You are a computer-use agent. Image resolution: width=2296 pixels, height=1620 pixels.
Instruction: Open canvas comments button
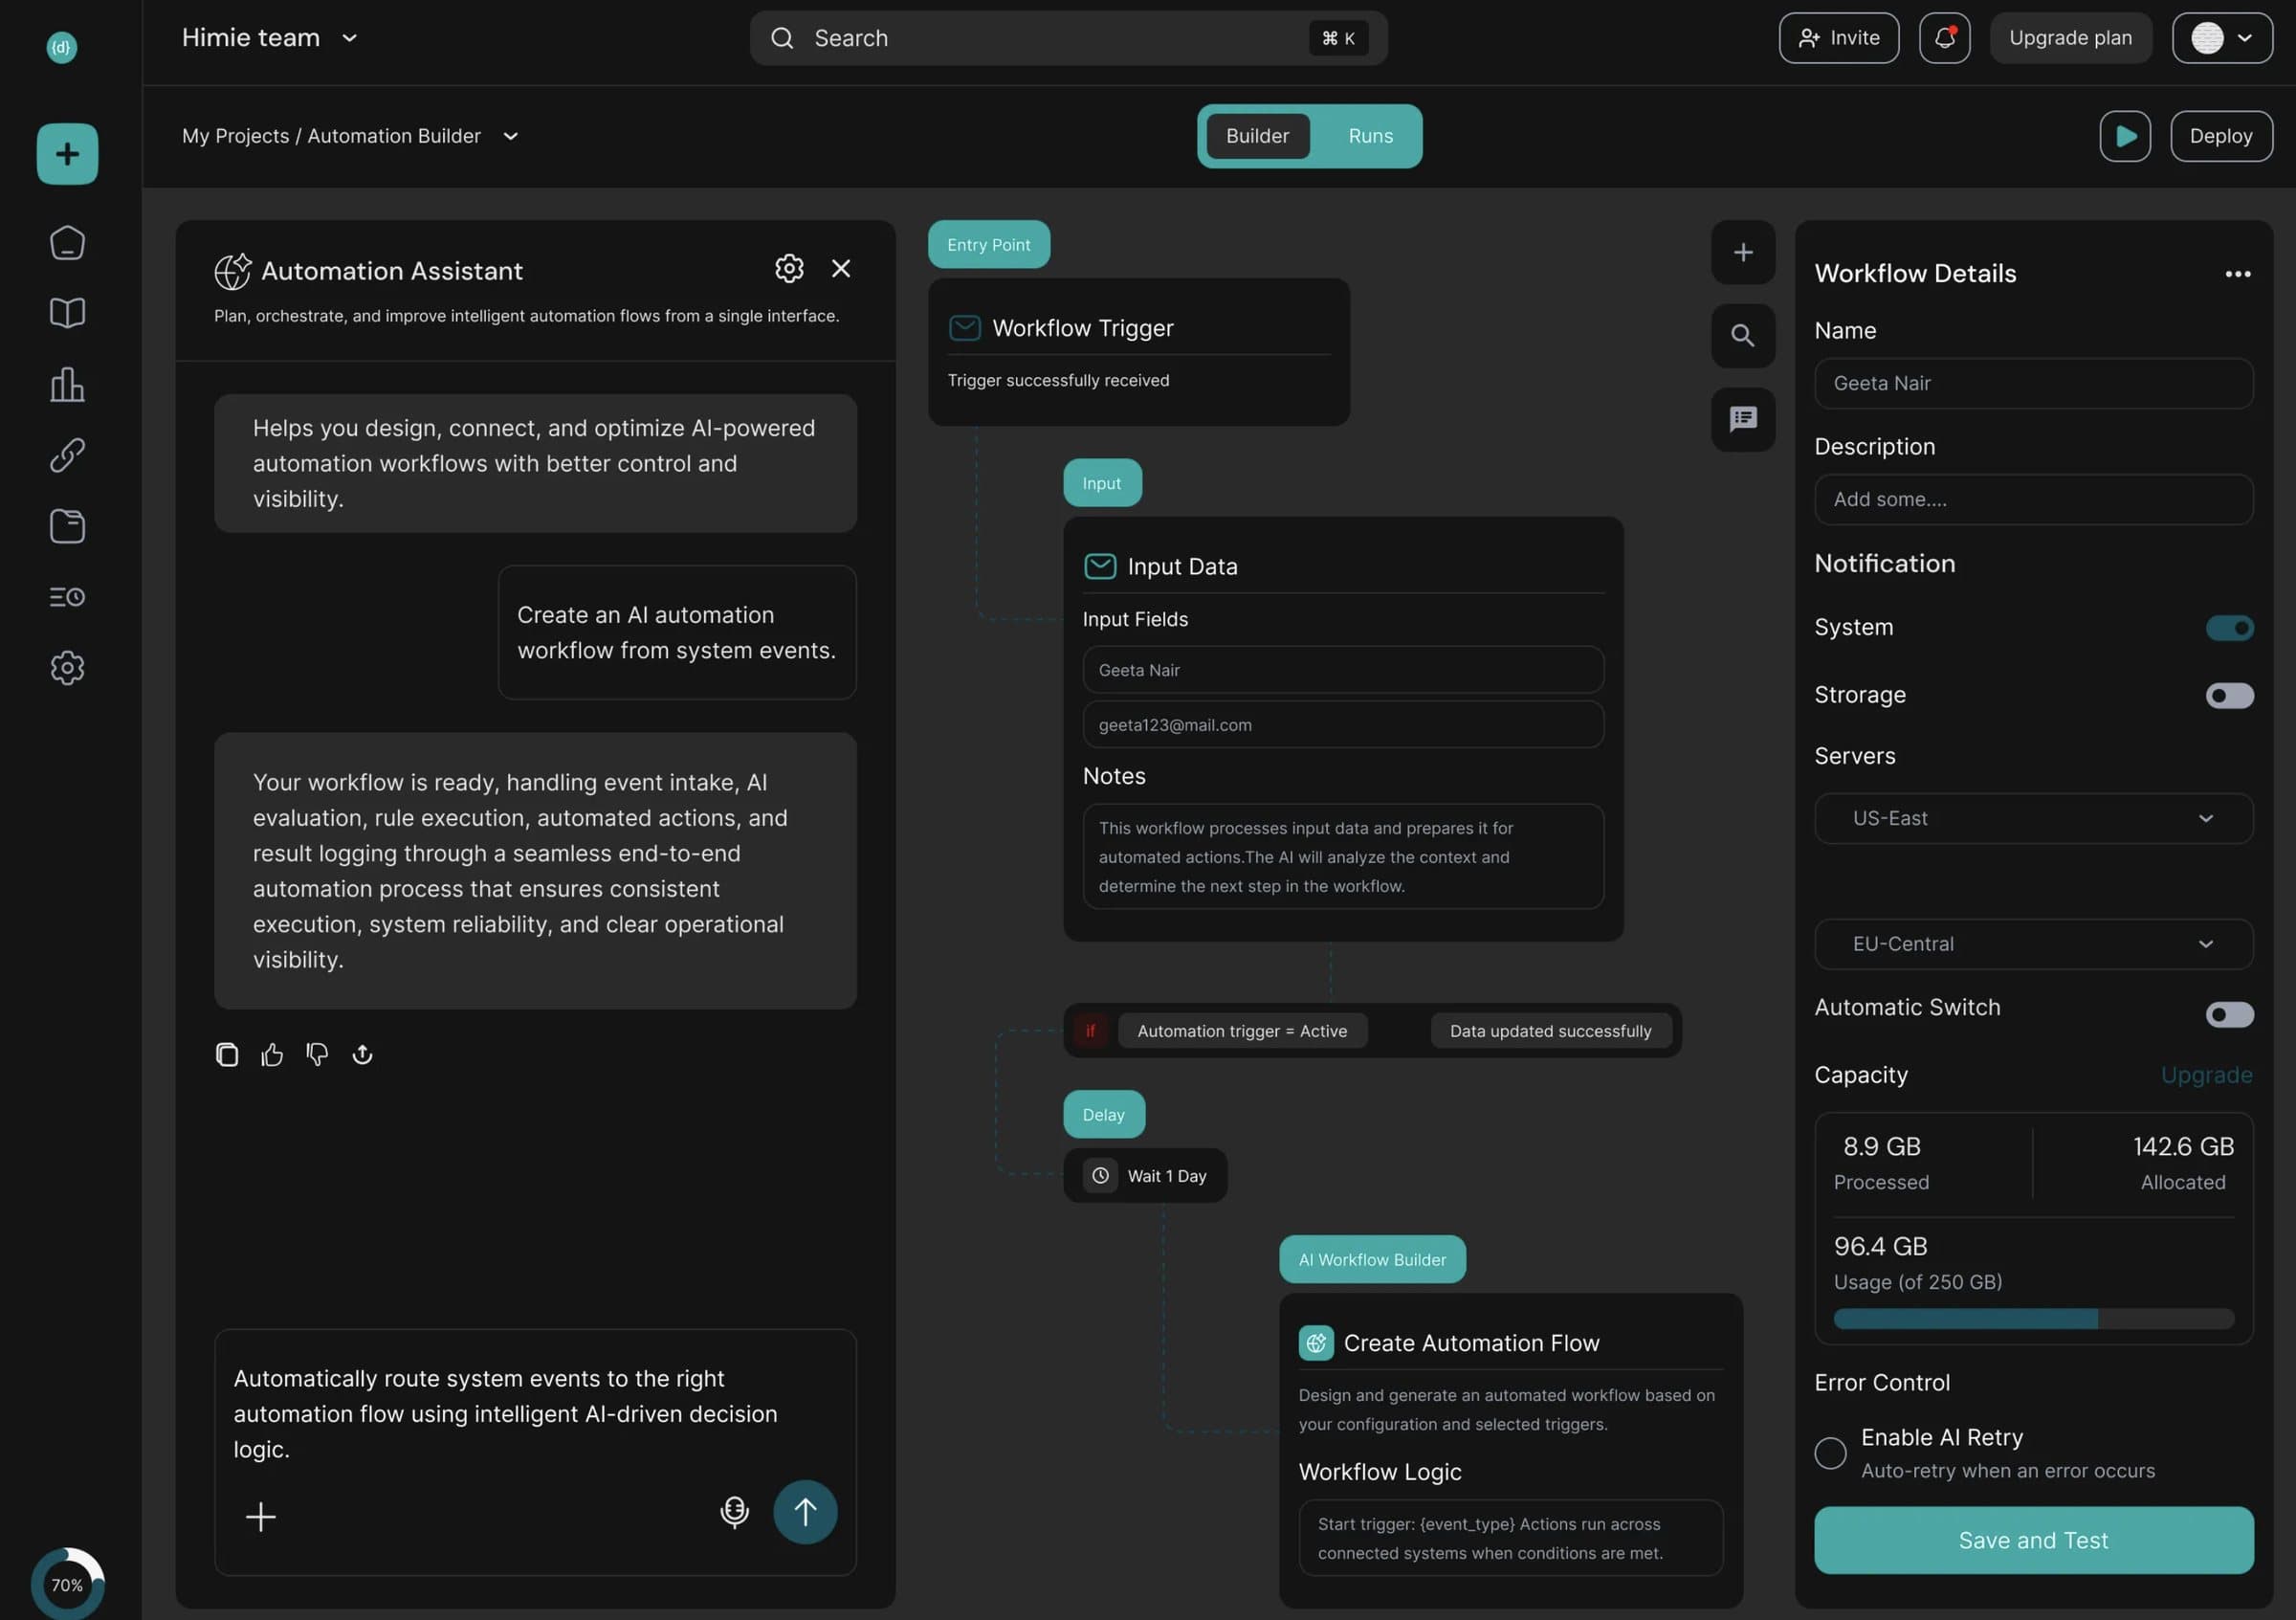[x=1743, y=419]
